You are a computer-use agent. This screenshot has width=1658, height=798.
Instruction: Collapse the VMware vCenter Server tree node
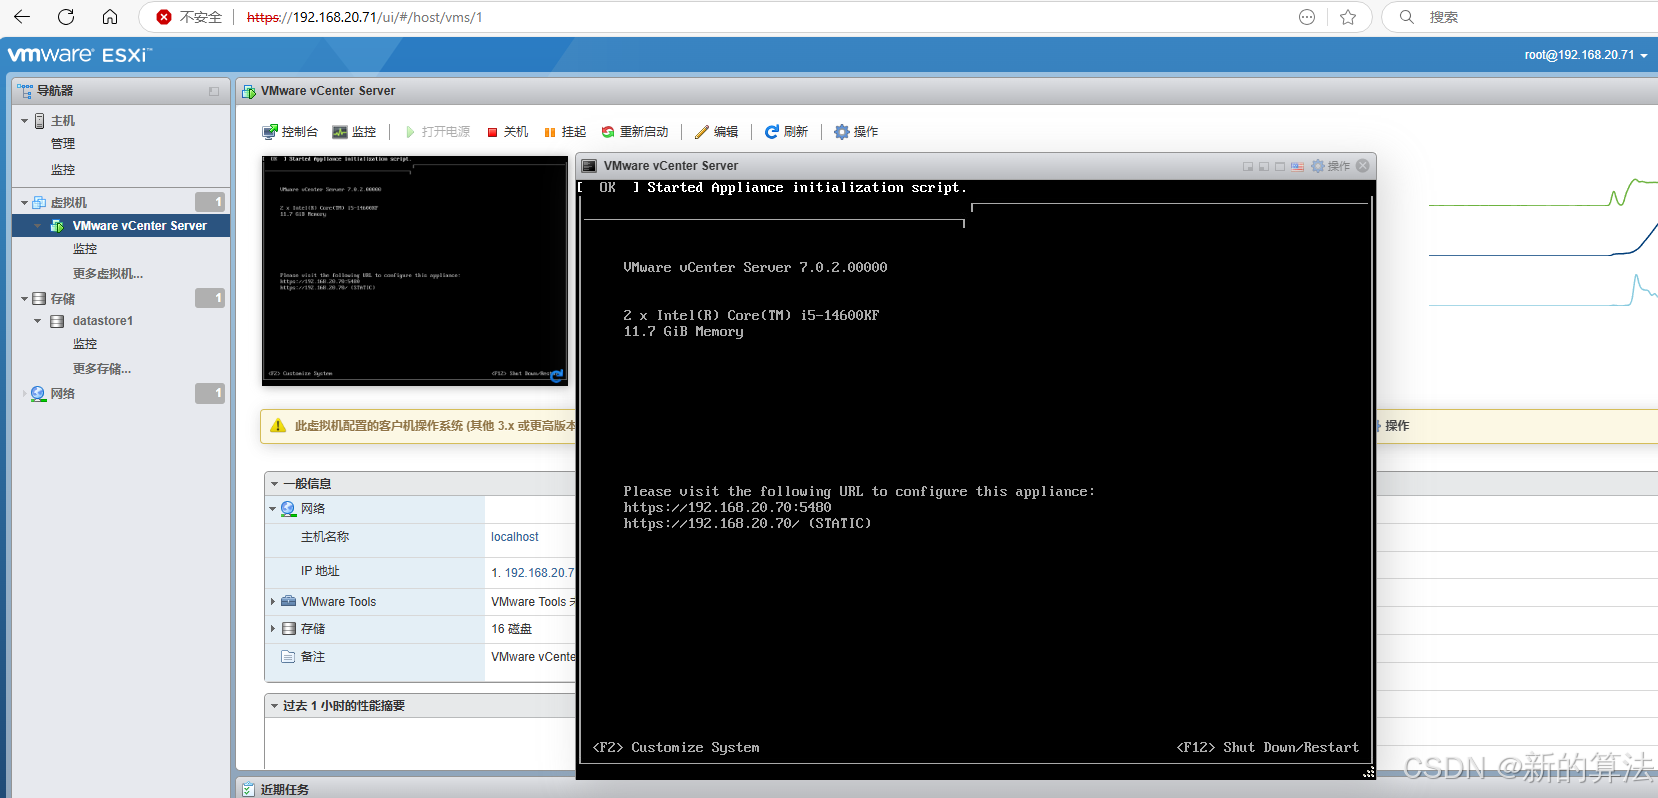point(38,226)
